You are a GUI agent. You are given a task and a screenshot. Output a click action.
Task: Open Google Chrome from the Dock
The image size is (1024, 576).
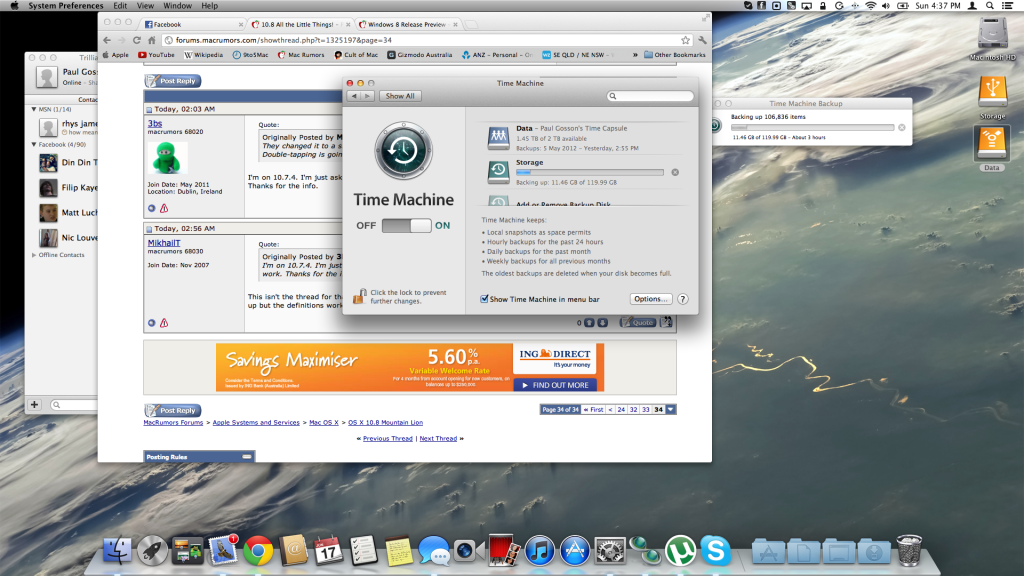point(258,551)
